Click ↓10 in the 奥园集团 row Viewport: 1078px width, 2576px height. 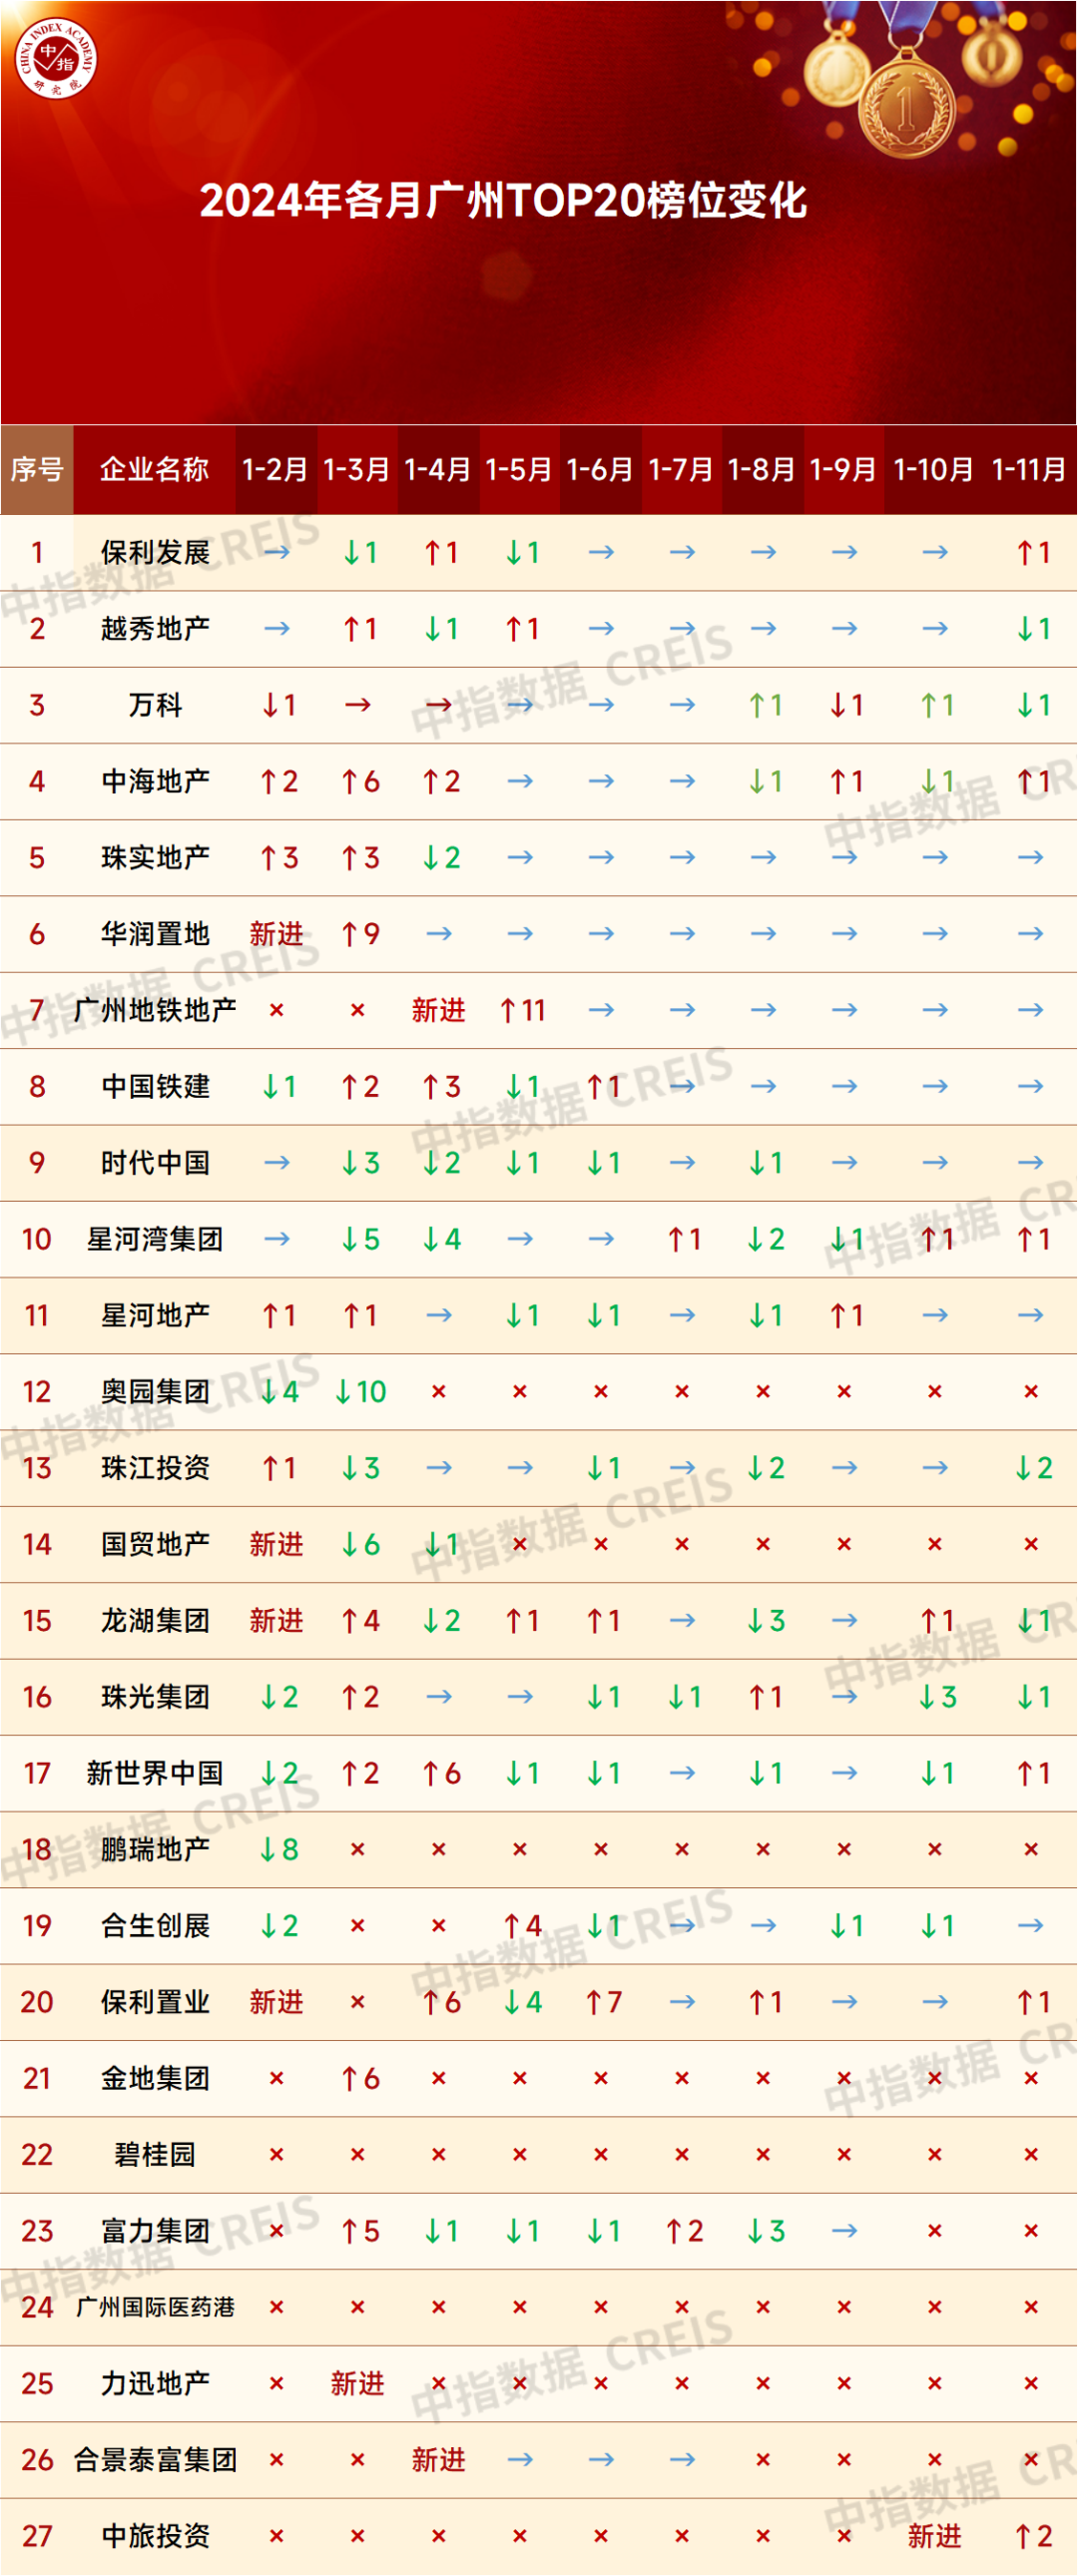(360, 1392)
